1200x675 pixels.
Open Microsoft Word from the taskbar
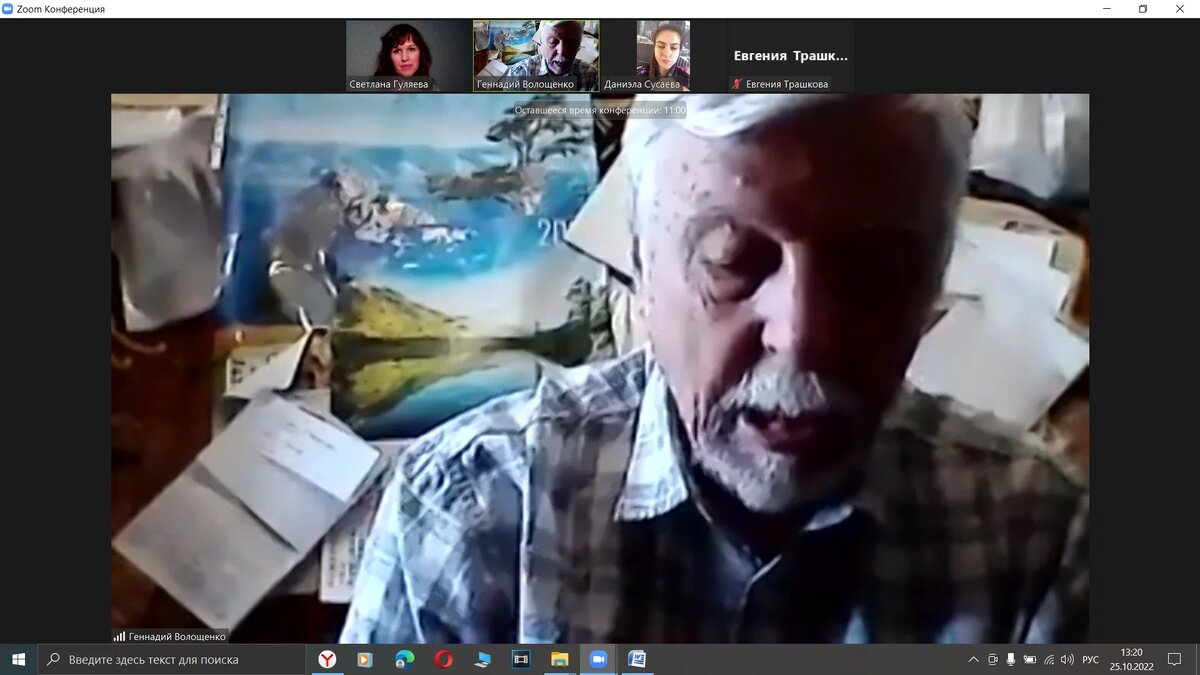(x=637, y=659)
